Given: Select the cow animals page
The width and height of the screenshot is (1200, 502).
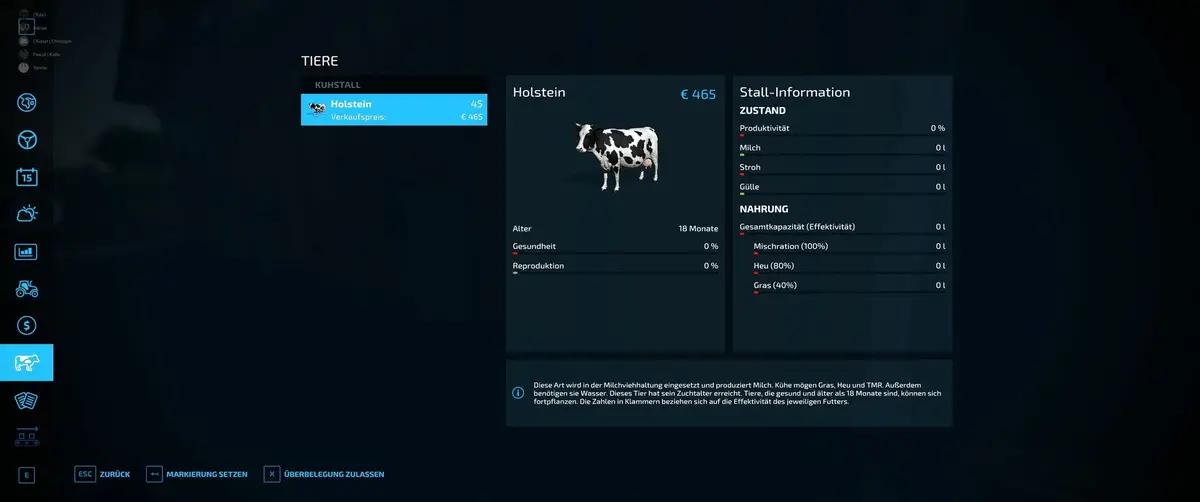Looking at the screenshot, I should (27, 363).
